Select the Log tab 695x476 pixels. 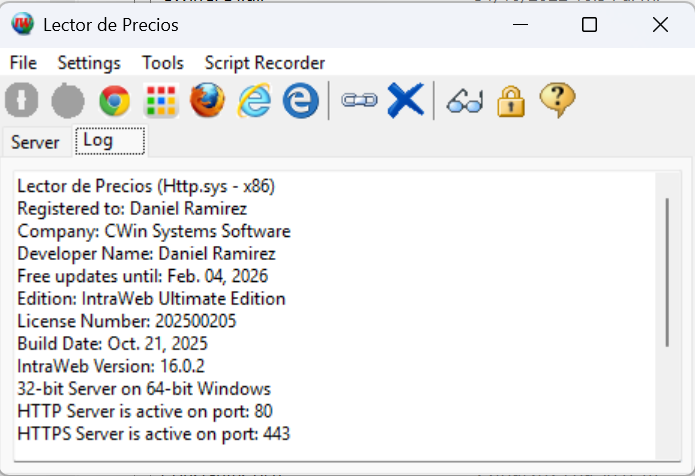(x=98, y=141)
